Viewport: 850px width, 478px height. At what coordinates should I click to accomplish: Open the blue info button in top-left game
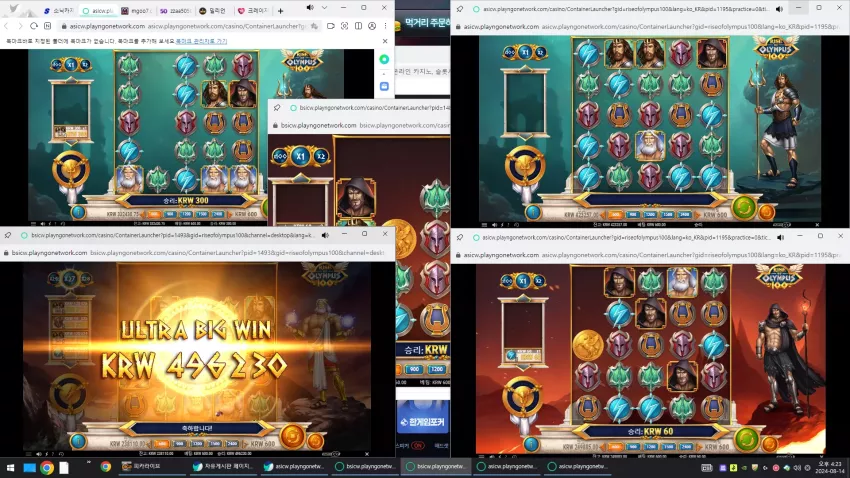(x=78, y=212)
